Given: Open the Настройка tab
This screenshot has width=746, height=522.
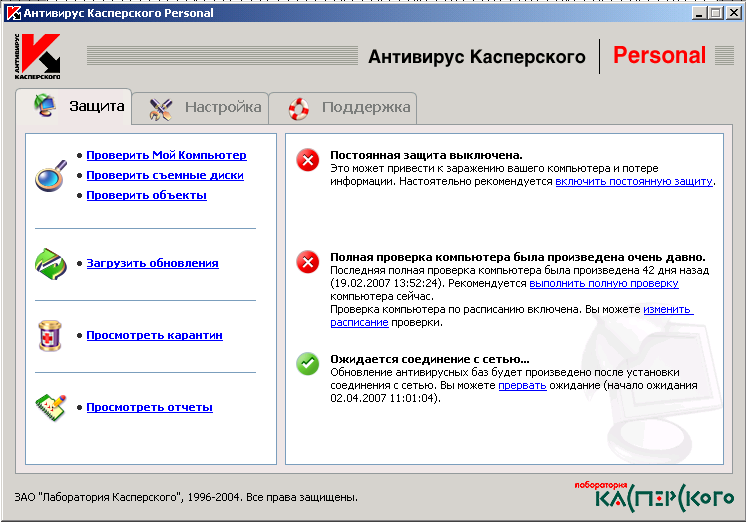Looking at the screenshot, I should [x=200, y=108].
